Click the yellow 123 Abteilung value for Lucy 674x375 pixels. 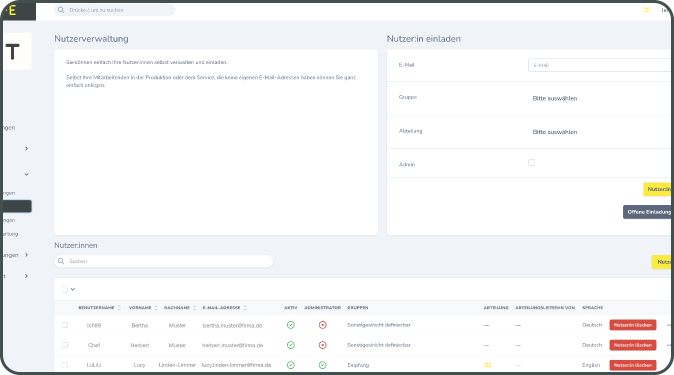pyautogui.click(x=487, y=365)
